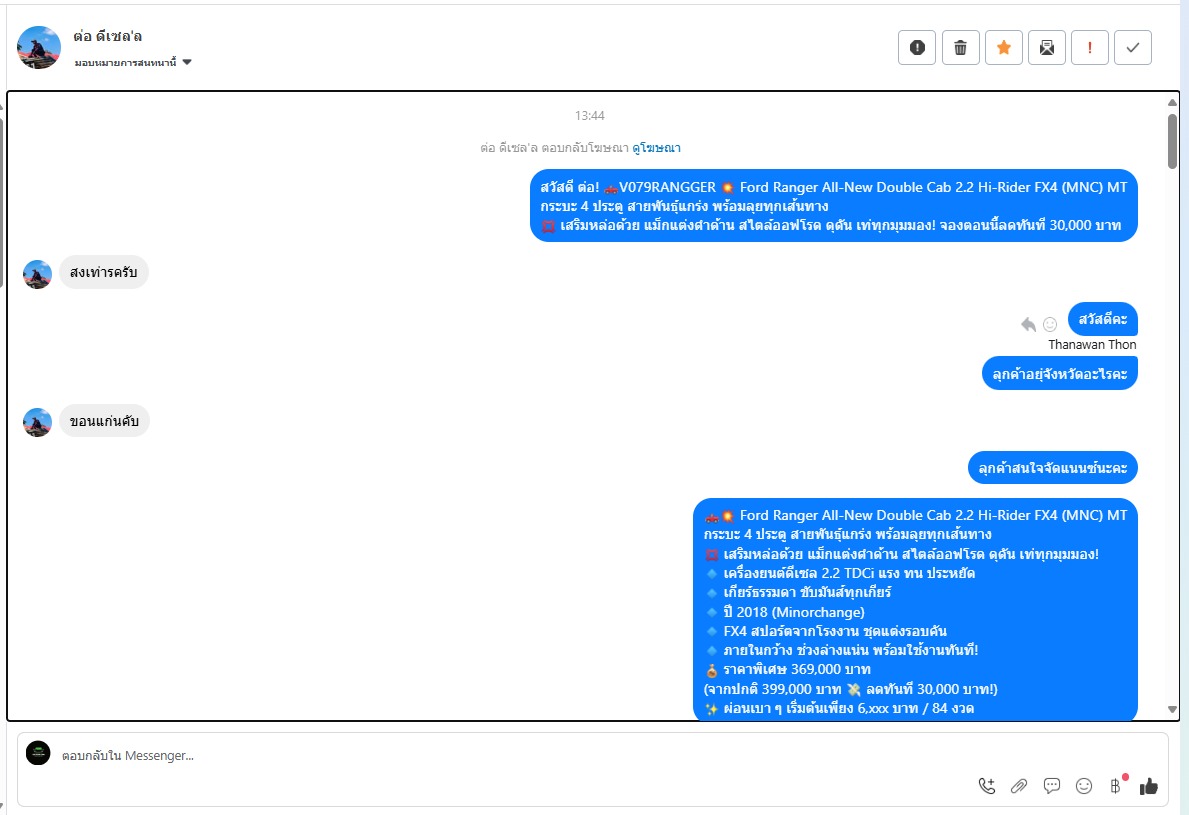Screen dimensions: 1189x815
Task: Mark conversation done with the checkmark icon
Action: pyautogui.click(x=1133, y=48)
